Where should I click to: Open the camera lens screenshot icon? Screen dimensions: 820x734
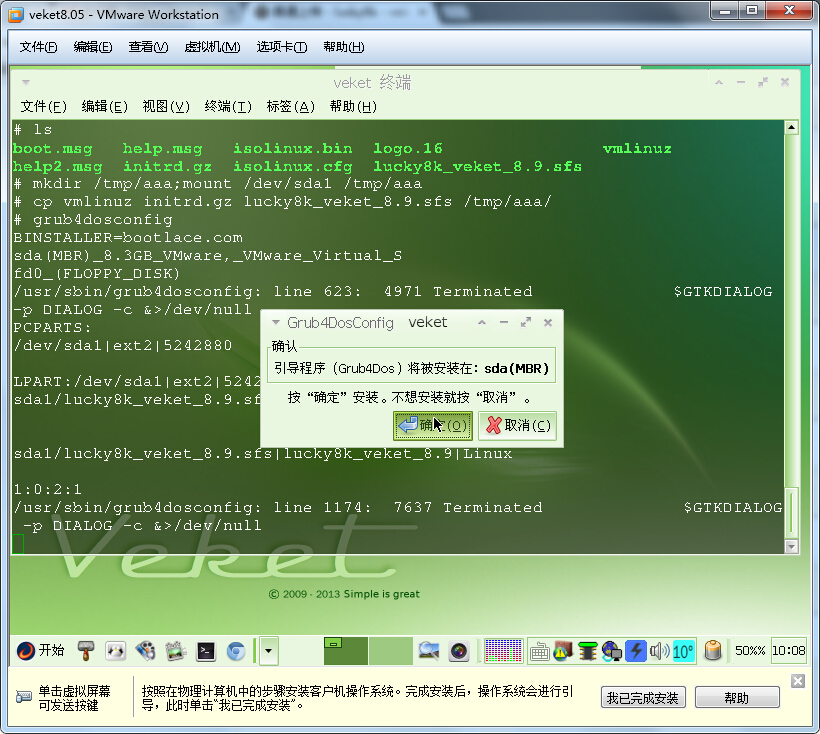(x=459, y=651)
